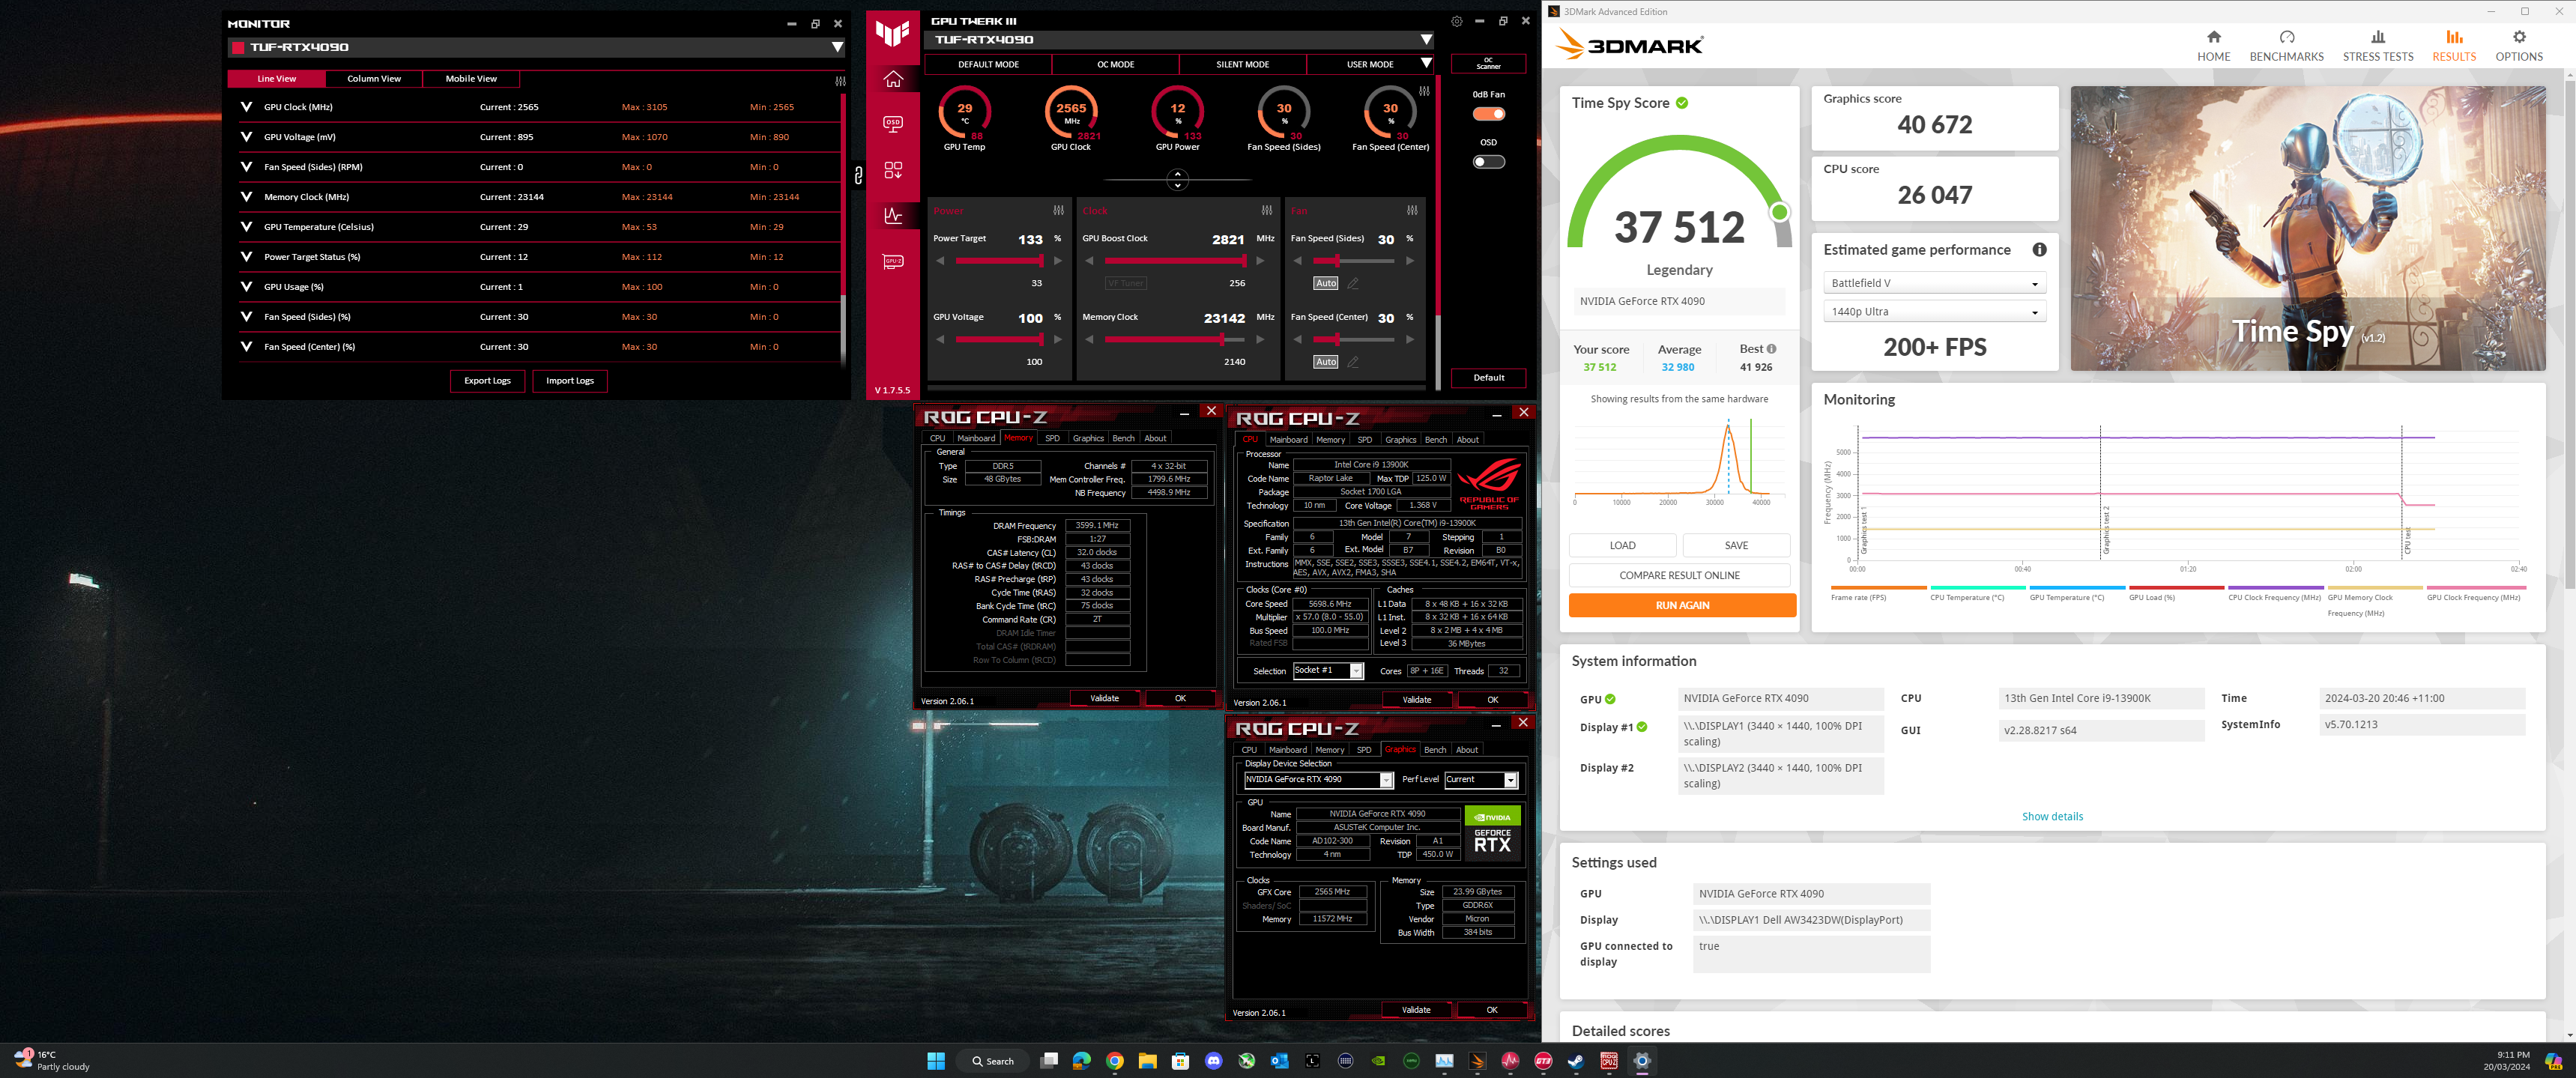
Task: Open 3DMark Benchmarks section
Action: click(2286, 46)
